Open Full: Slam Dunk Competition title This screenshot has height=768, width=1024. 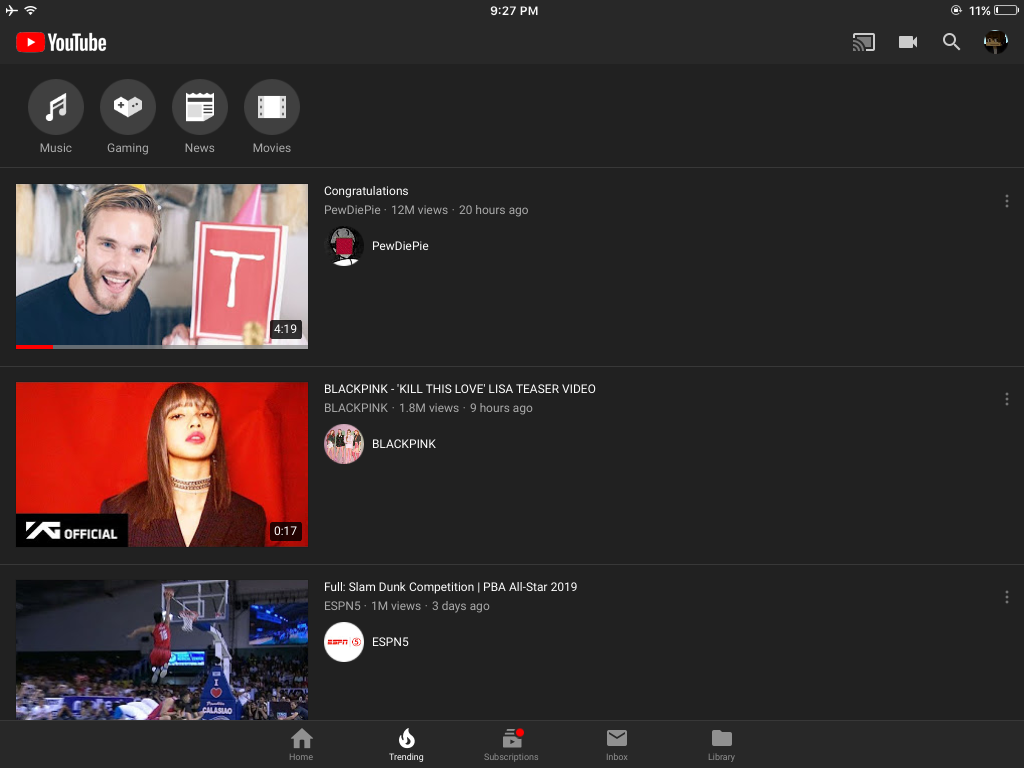pos(451,586)
